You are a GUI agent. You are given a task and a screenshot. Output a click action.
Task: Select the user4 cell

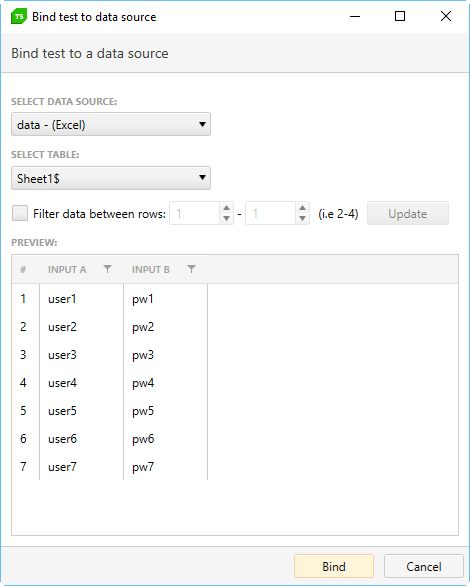pos(81,383)
